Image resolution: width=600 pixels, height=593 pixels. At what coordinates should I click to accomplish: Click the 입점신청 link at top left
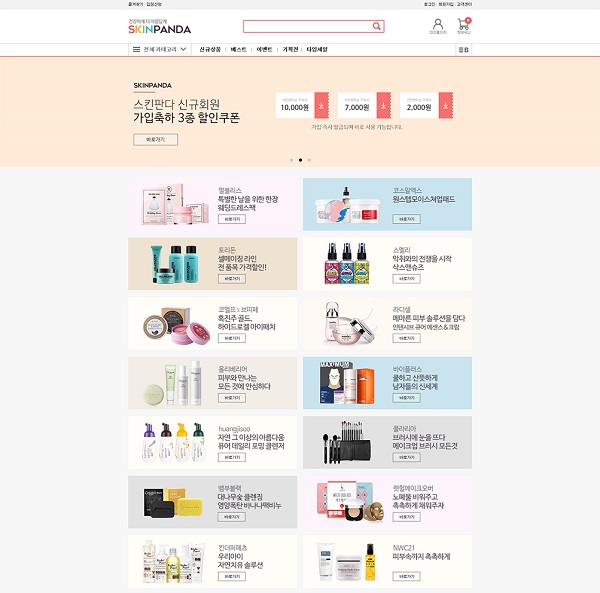click(154, 4)
